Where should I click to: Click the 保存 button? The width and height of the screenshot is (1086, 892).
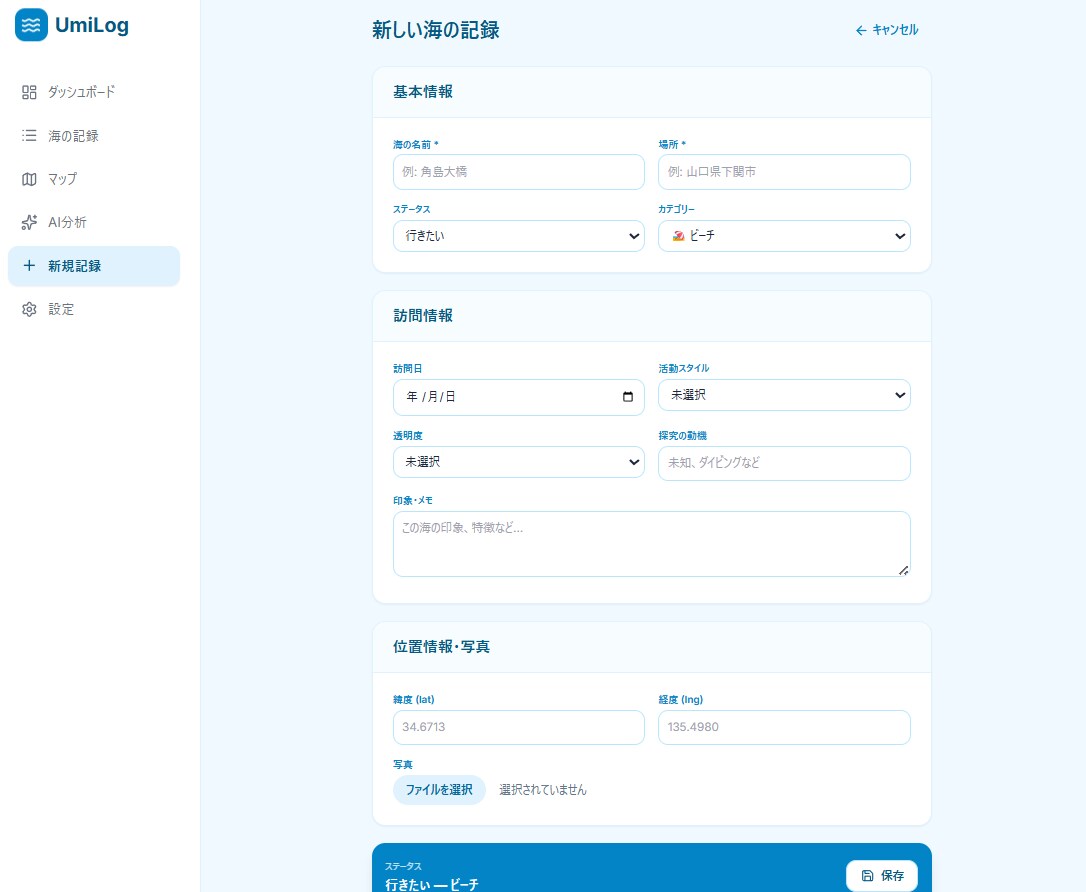[x=882, y=875]
